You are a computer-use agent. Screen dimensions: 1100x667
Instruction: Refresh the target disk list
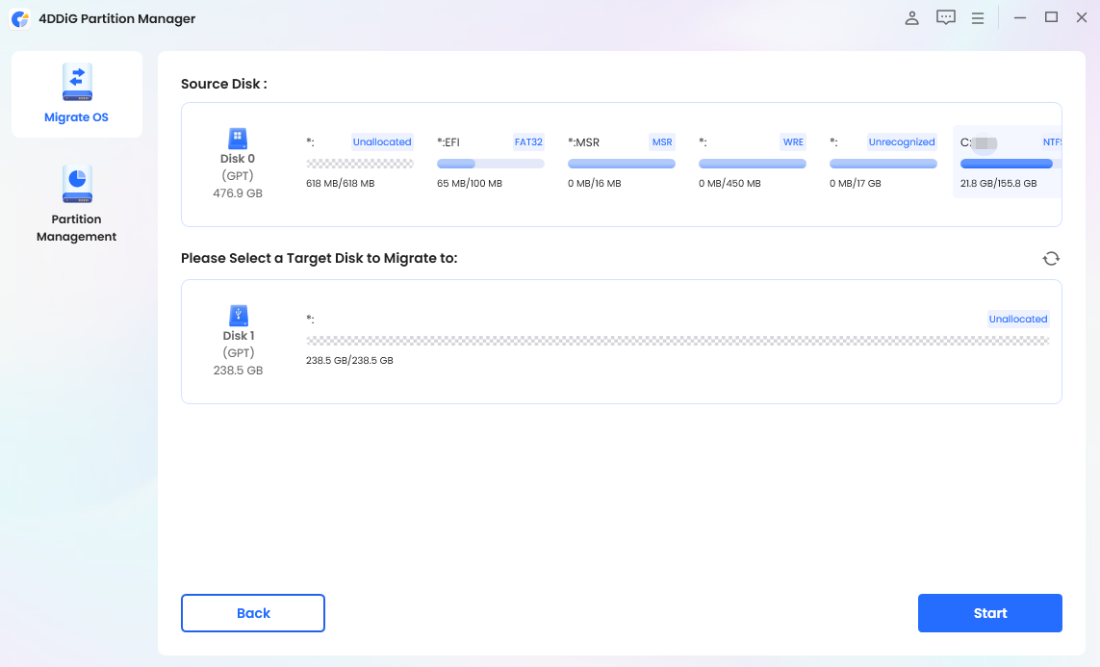click(1050, 259)
